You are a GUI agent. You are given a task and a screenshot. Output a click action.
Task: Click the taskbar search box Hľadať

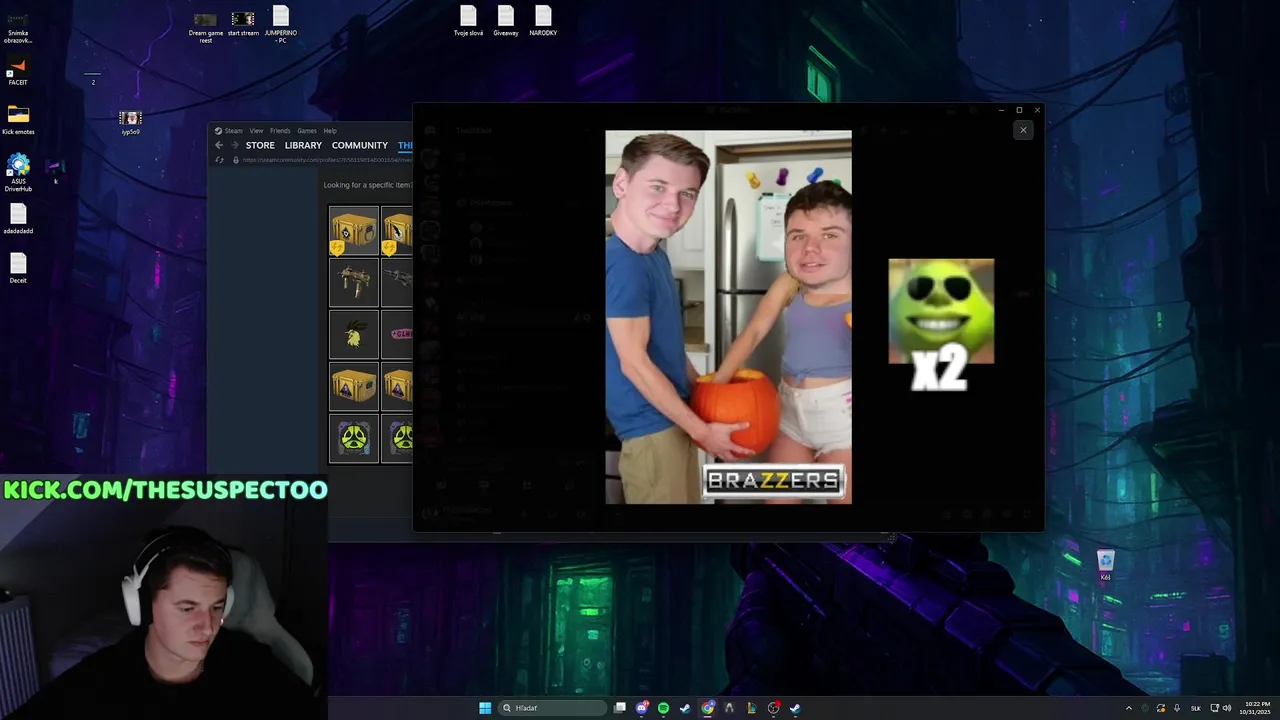pyautogui.click(x=552, y=708)
